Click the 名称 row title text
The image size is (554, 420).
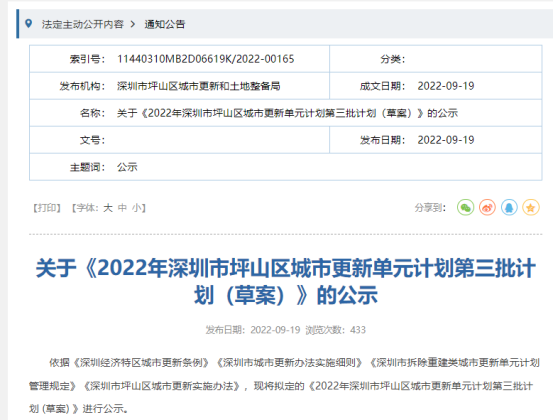click(287, 113)
